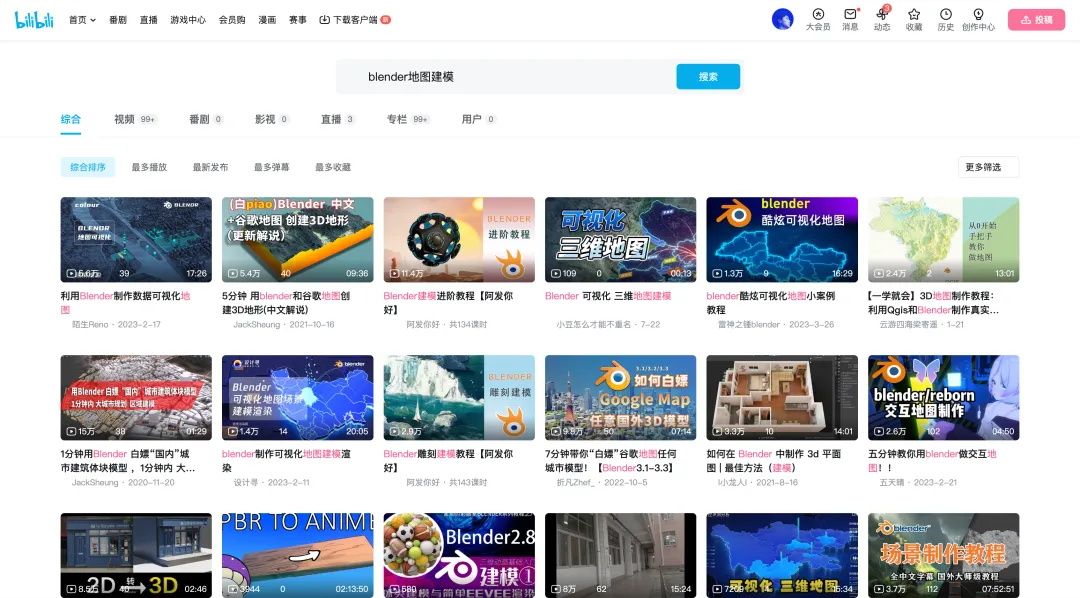Open the Blender2.8建模① thumbnail

tap(459, 555)
